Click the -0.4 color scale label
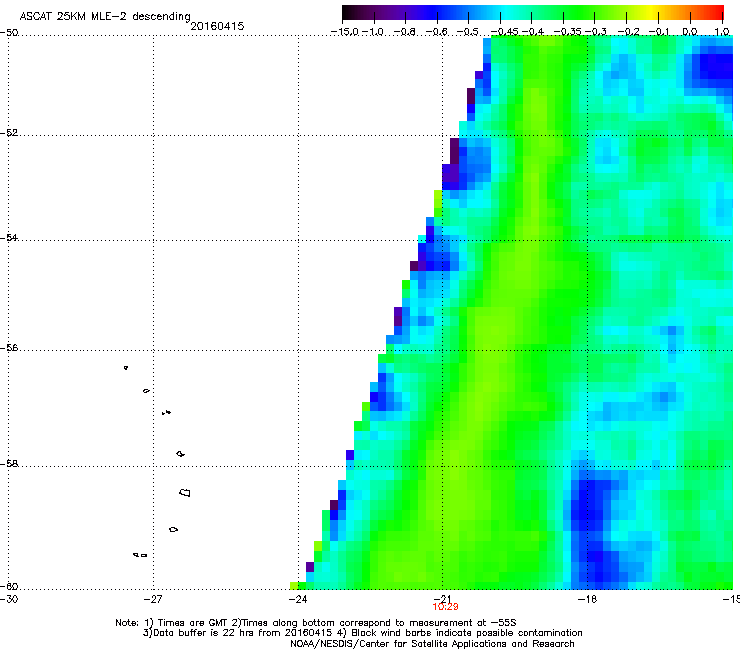Screen dimensions: 740x650 coord(532,32)
